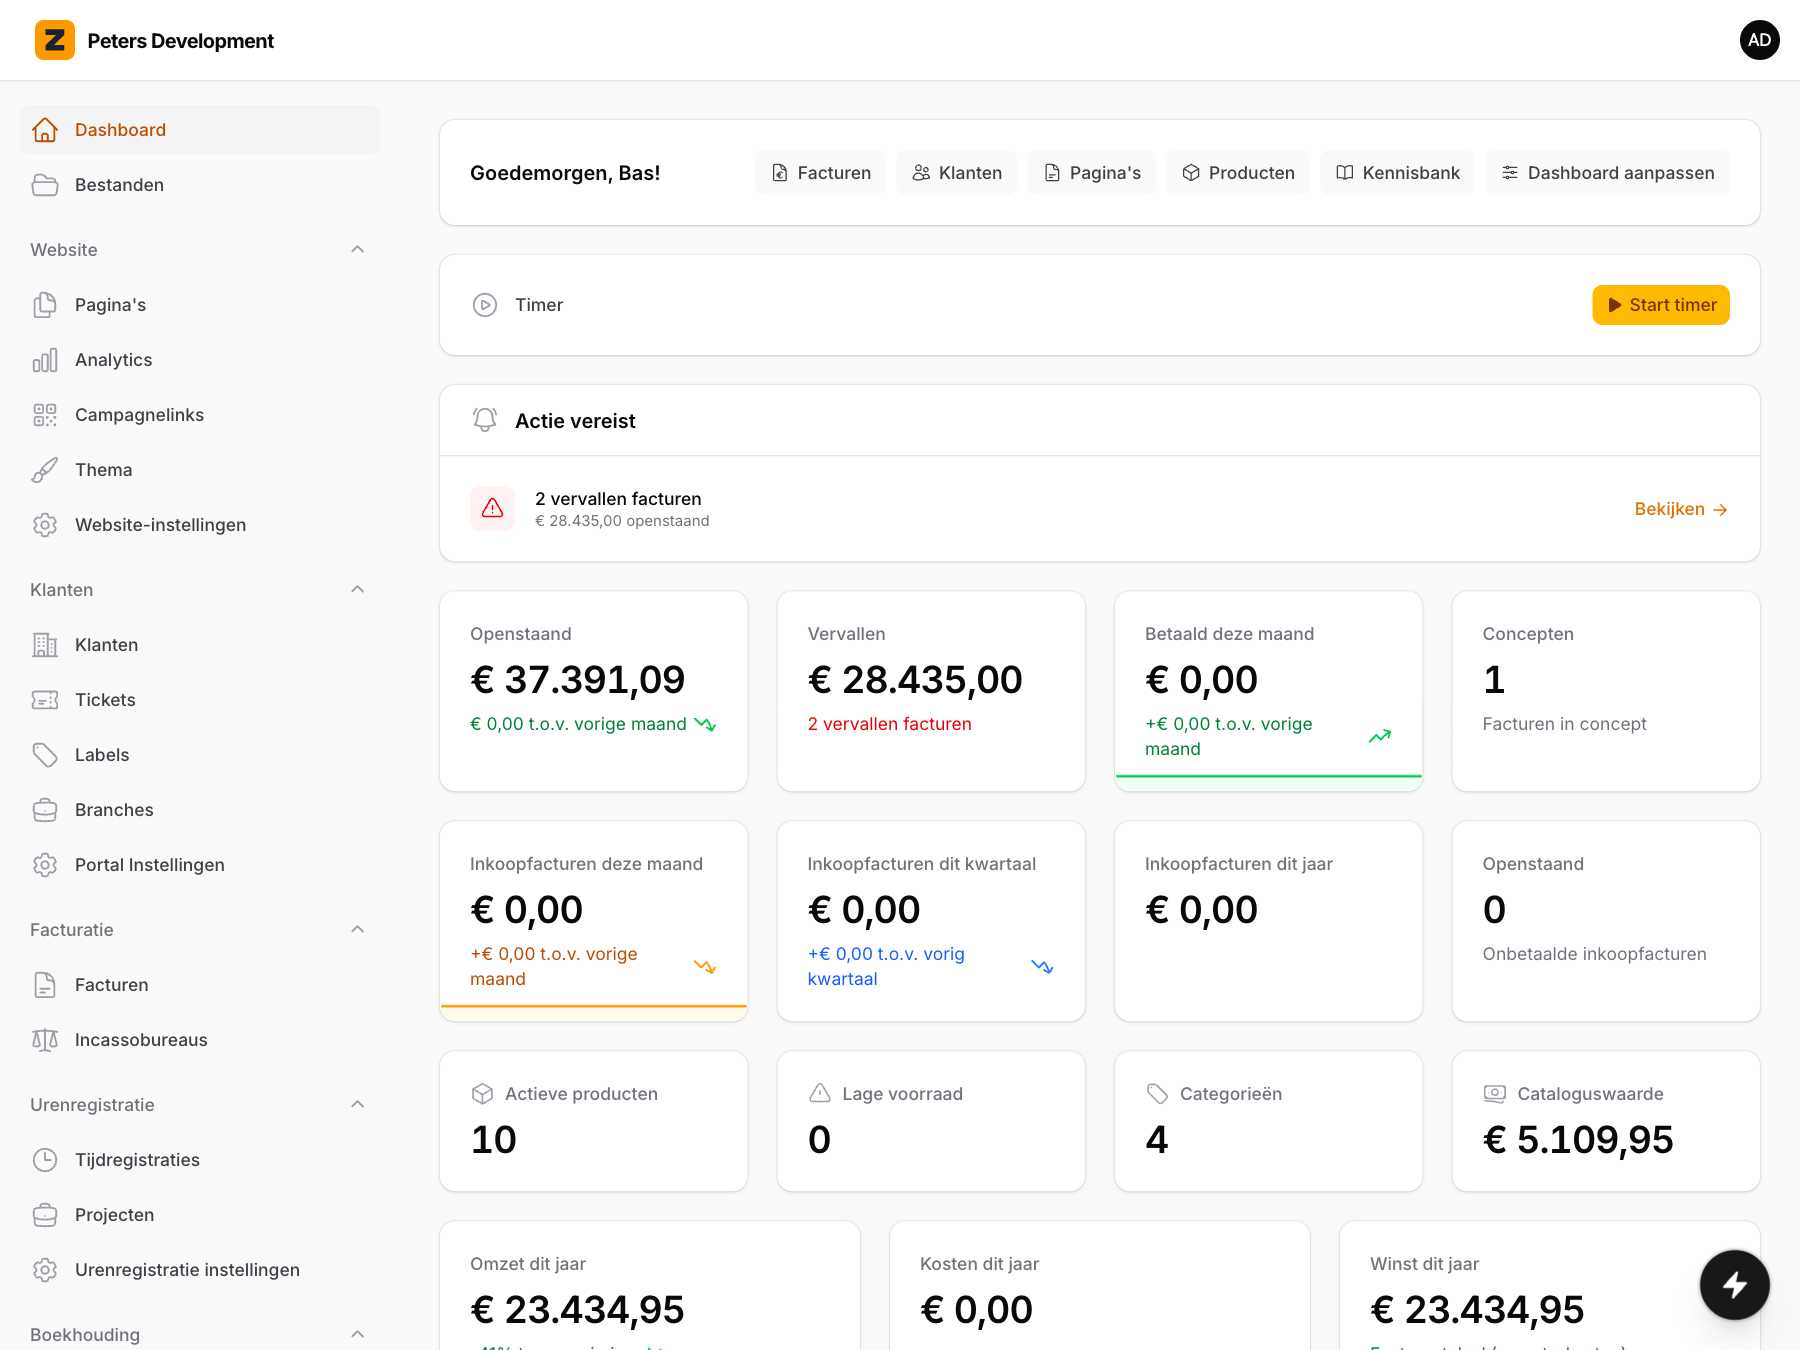This screenshot has height=1350, width=1800.
Task: Go to Analytics in the sidebar
Action: click(x=200, y=360)
